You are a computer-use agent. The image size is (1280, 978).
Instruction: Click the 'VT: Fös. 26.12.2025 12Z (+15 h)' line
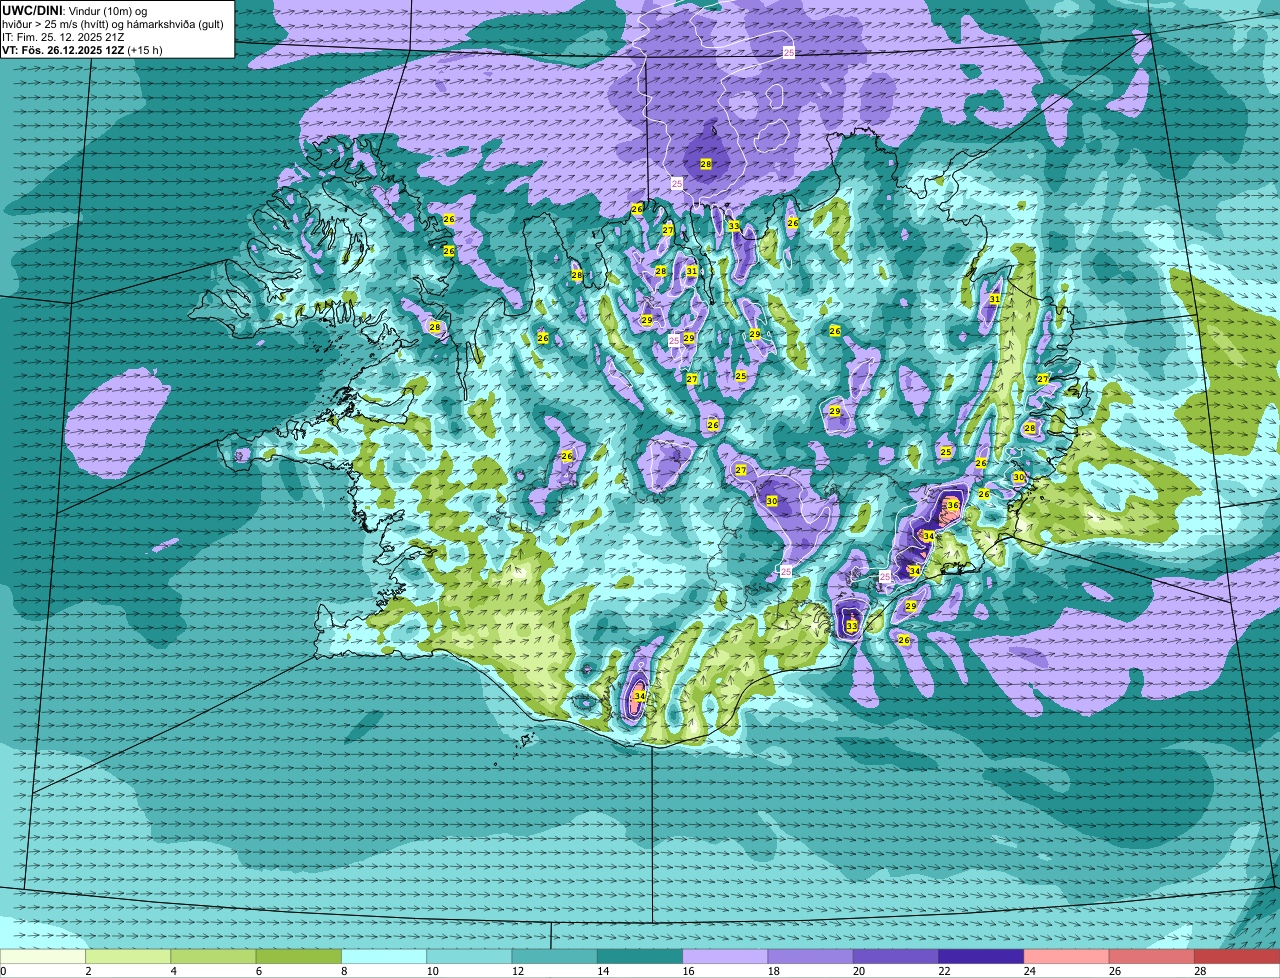point(82,50)
